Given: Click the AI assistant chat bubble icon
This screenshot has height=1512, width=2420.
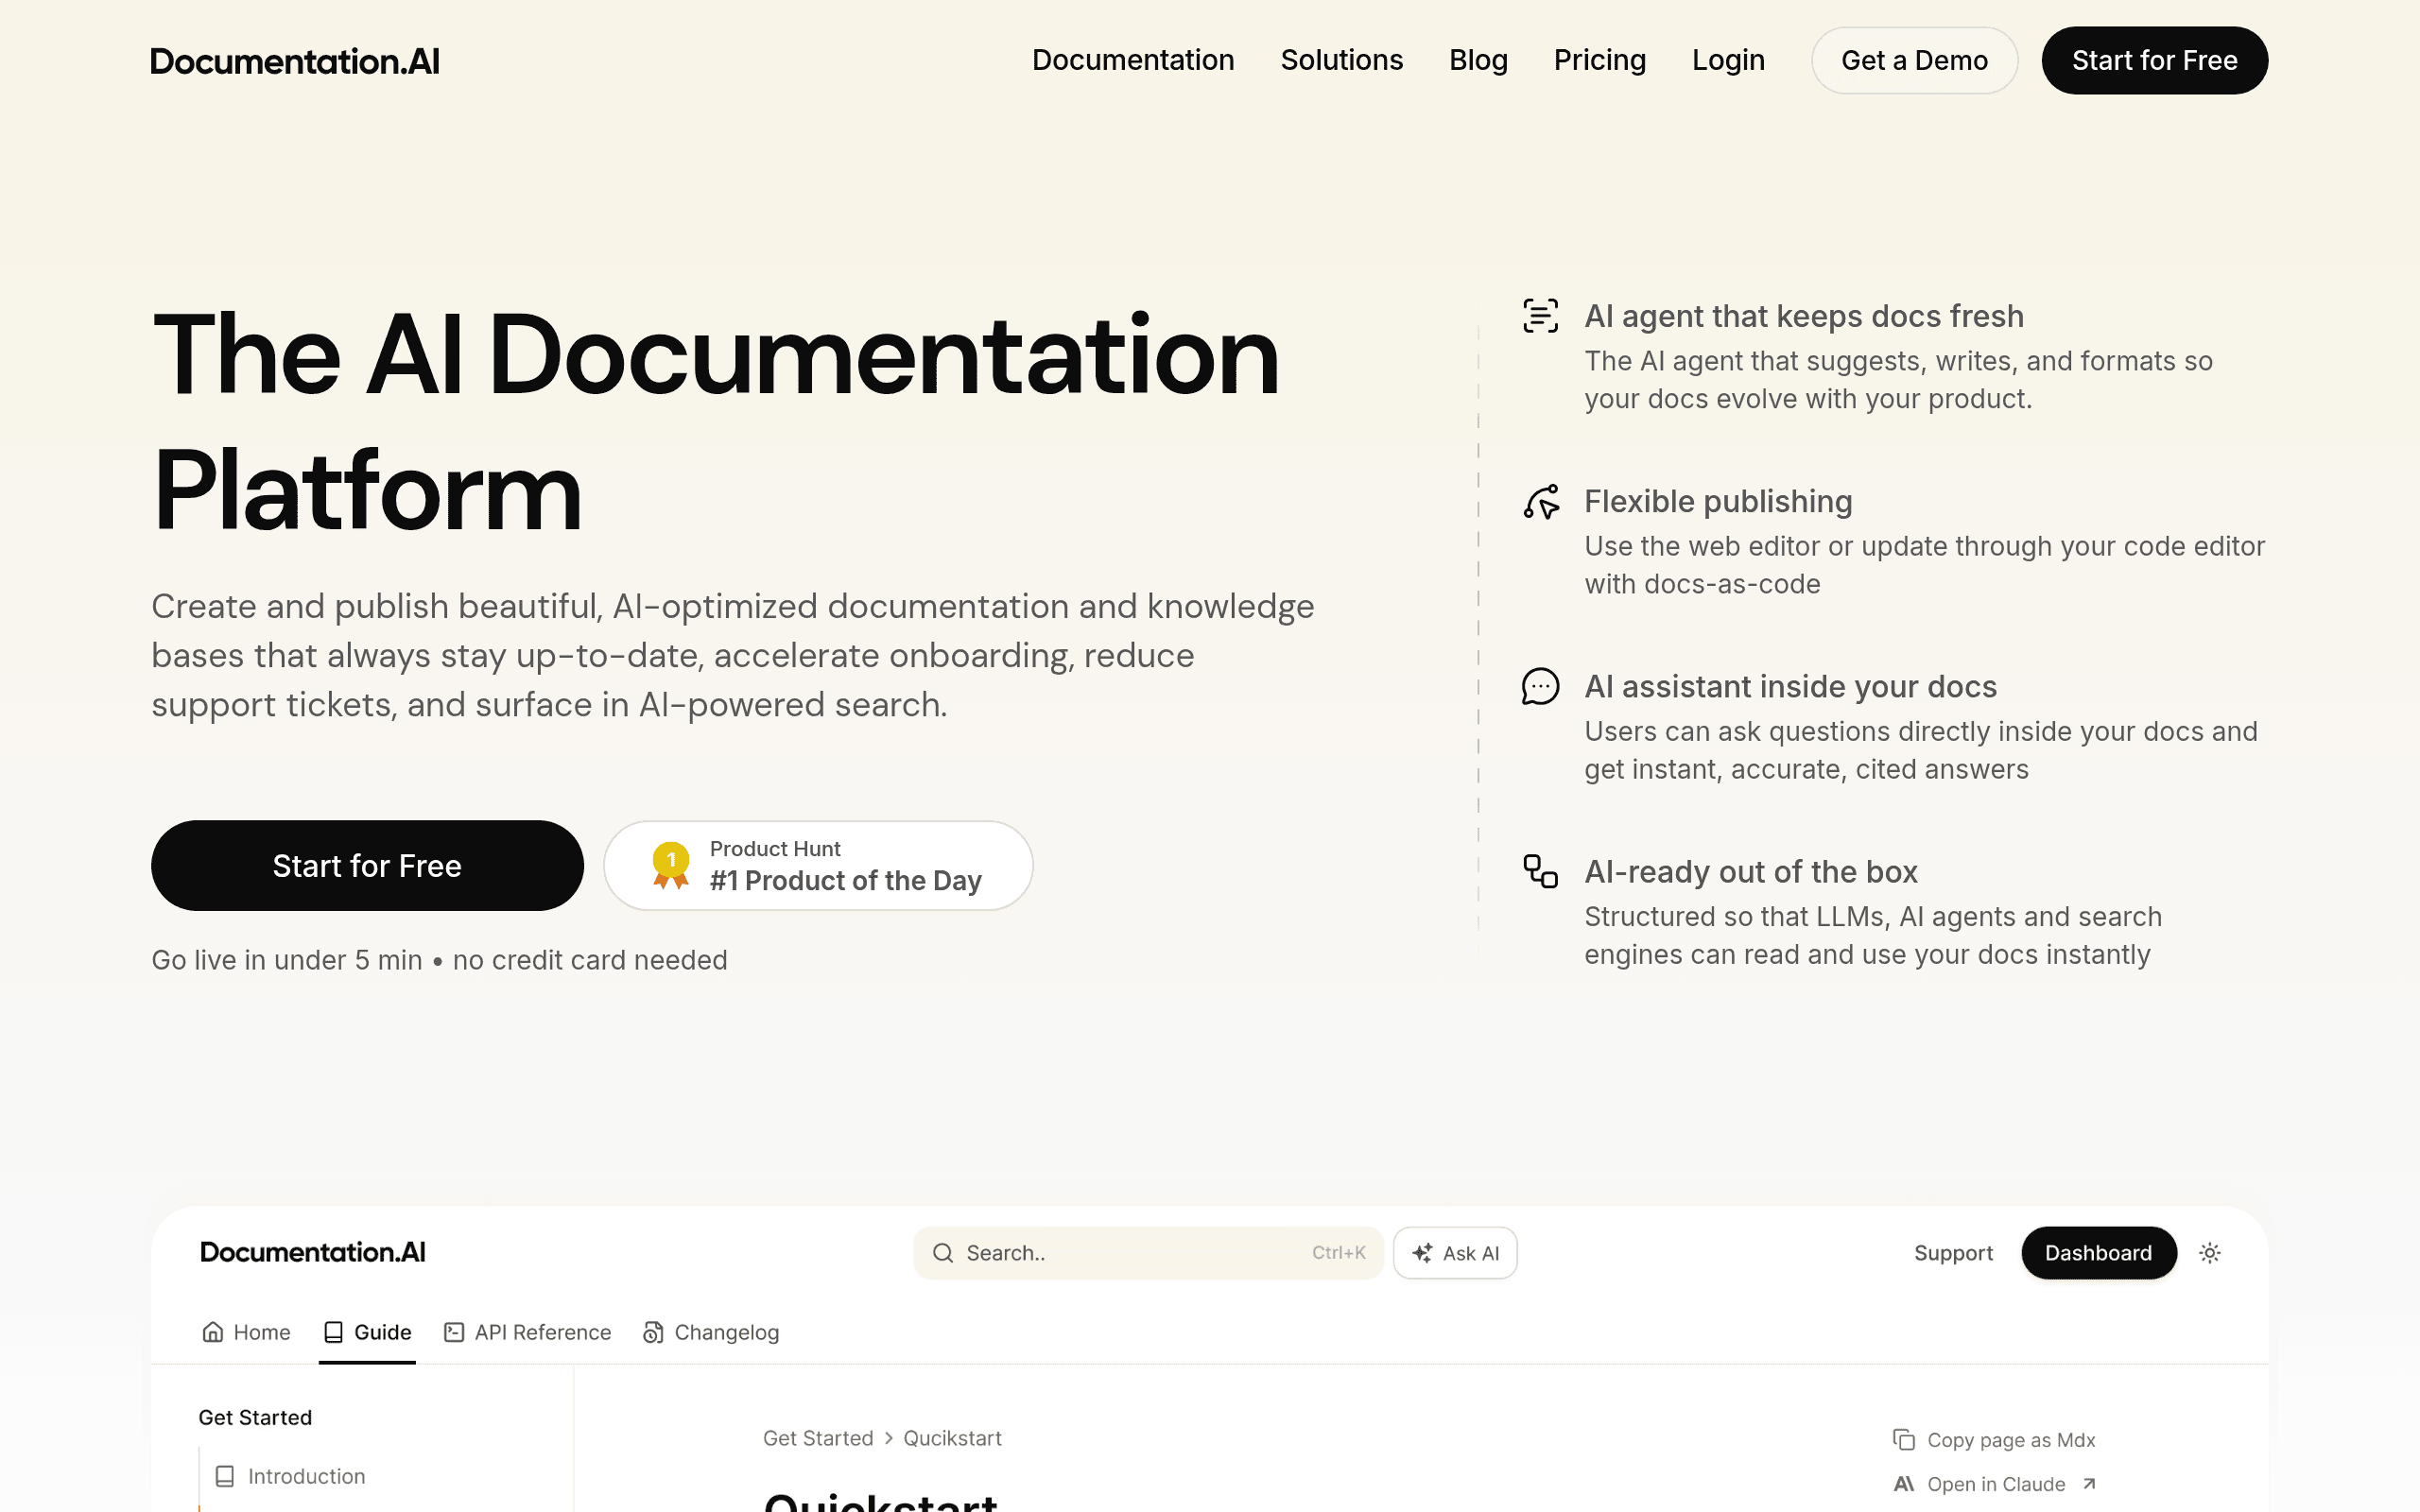Looking at the screenshot, I should [x=1540, y=687].
